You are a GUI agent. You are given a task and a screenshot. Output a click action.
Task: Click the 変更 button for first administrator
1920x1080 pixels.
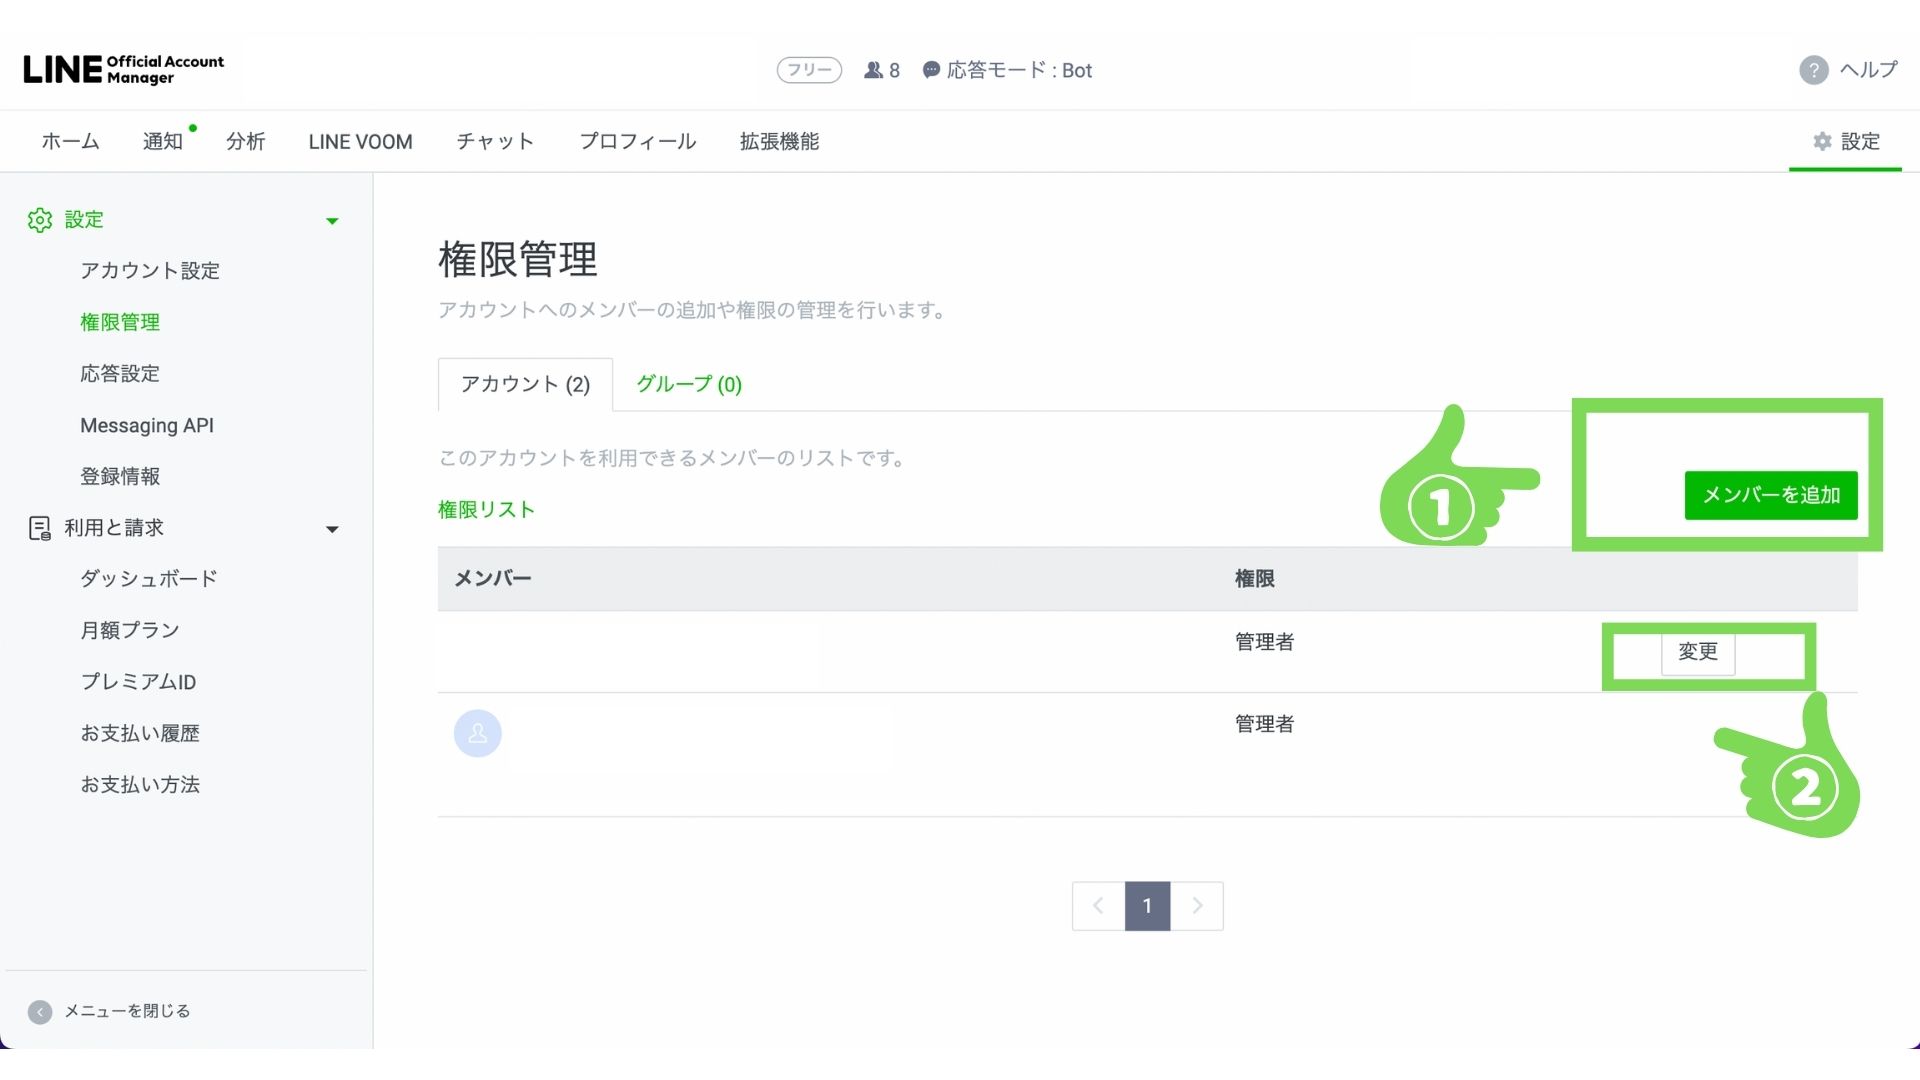(1697, 652)
